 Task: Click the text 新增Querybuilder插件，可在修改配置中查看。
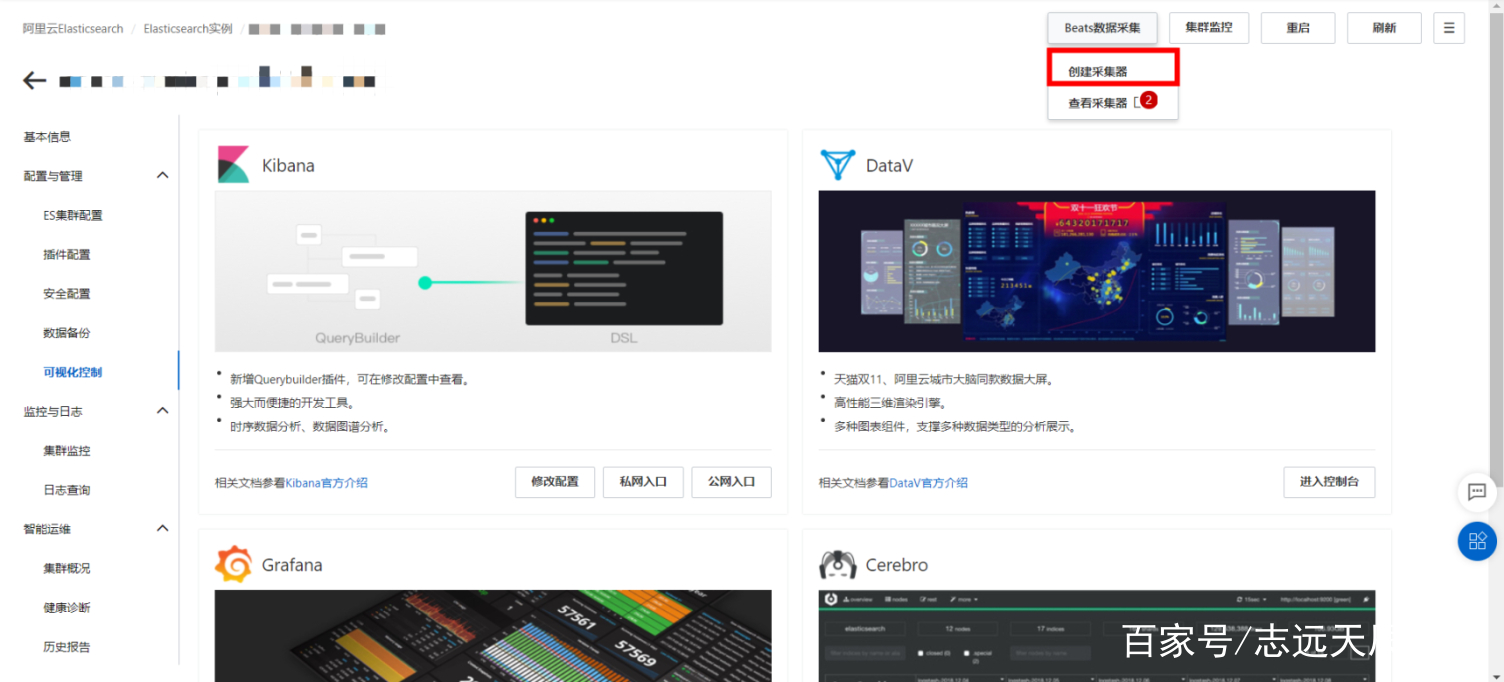350,379
